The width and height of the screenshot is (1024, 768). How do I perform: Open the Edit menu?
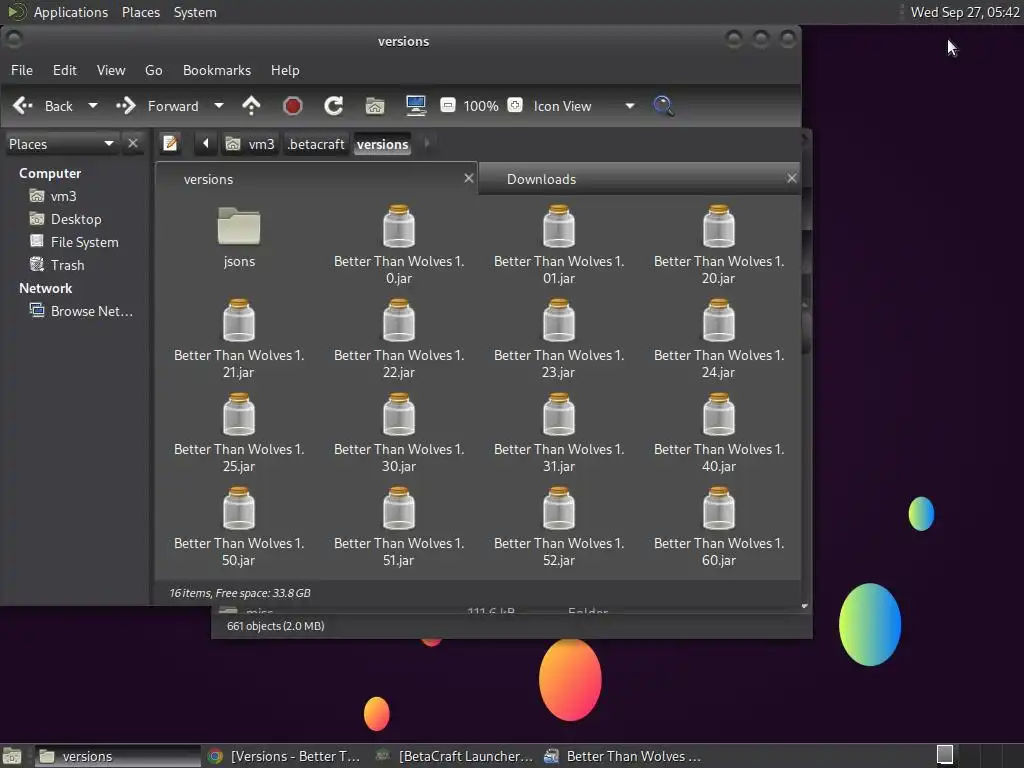pyautogui.click(x=65, y=70)
